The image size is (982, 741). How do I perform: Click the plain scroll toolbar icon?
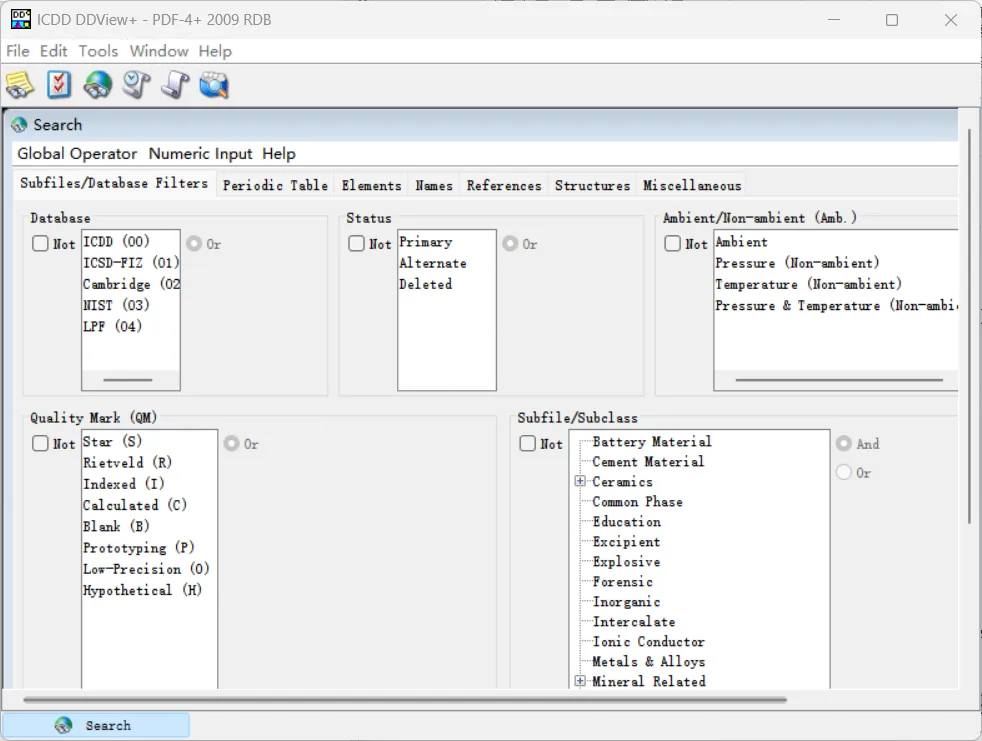point(175,85)
